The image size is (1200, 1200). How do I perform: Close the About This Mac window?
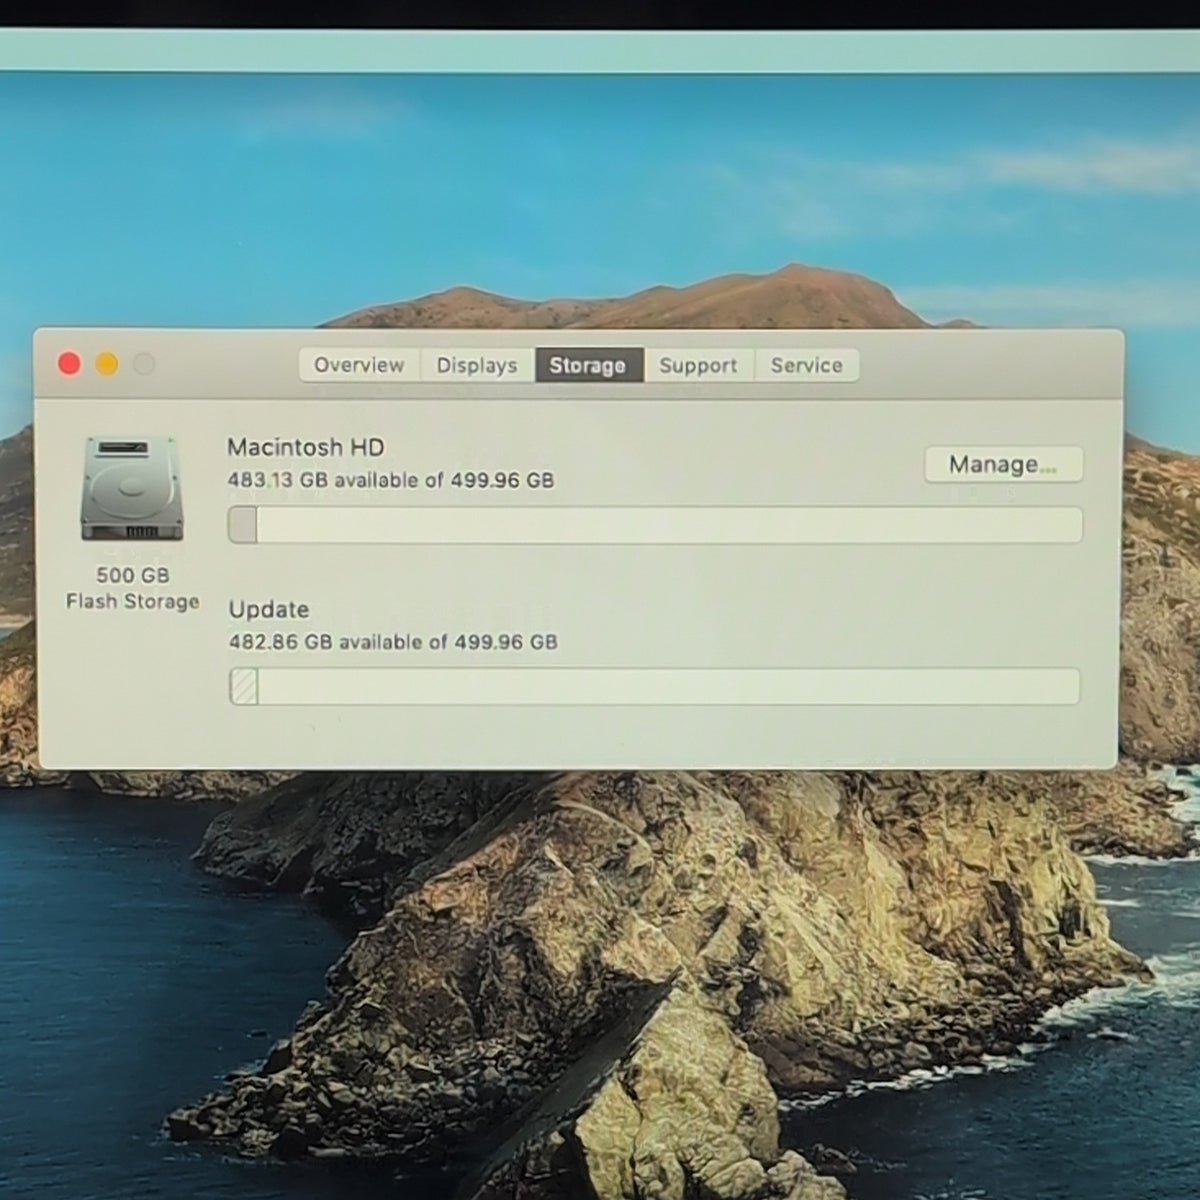click(x=69, y=363)
